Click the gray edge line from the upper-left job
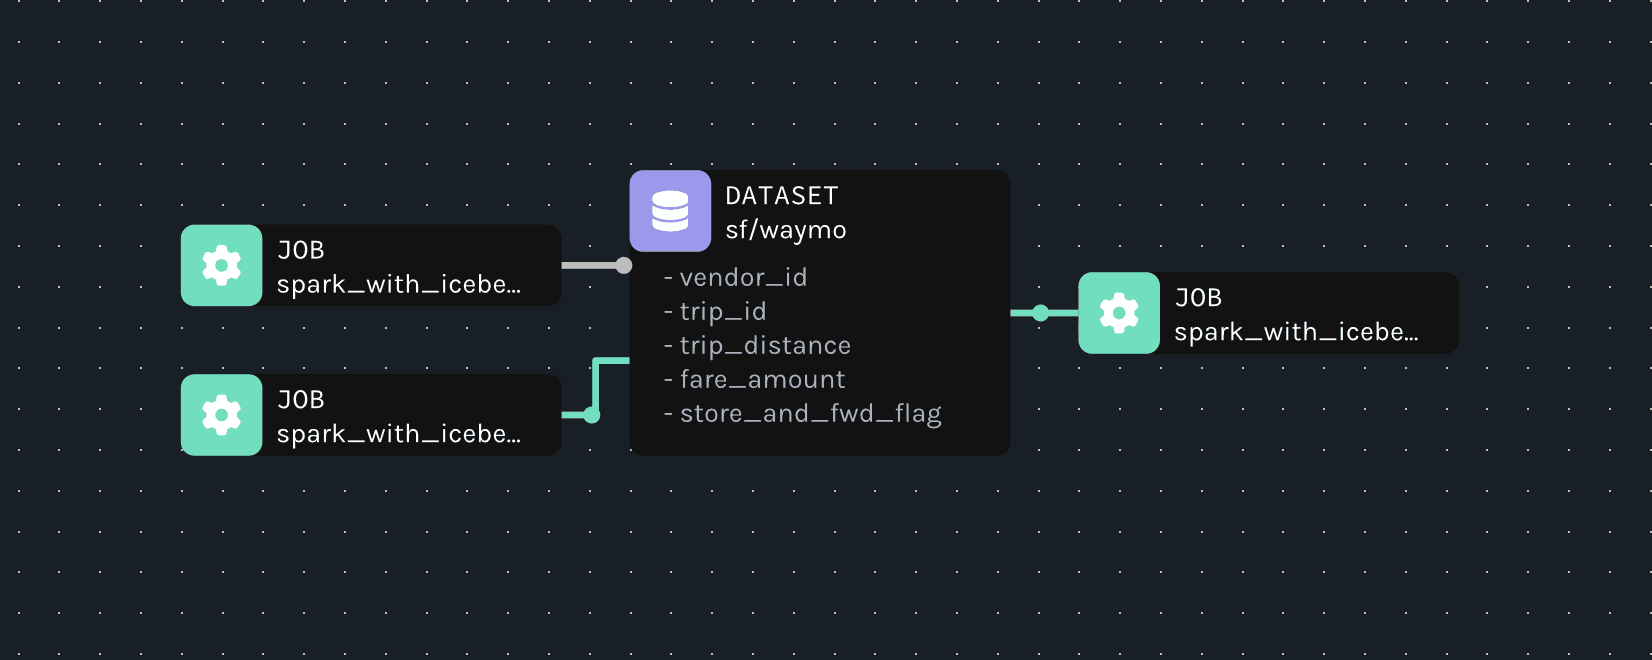 590,265
